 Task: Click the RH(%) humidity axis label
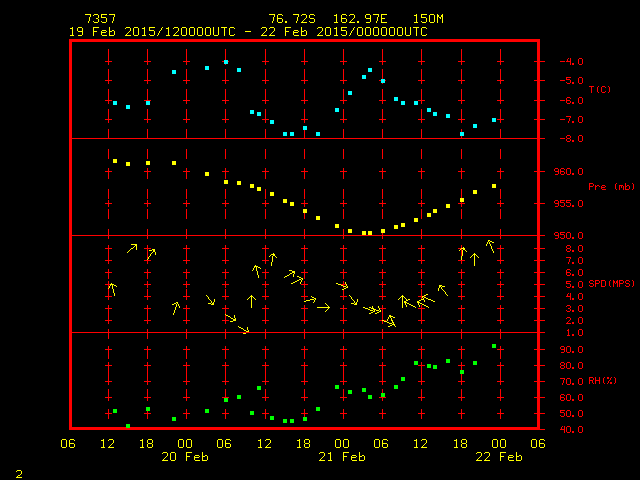[x=599, y=381]
